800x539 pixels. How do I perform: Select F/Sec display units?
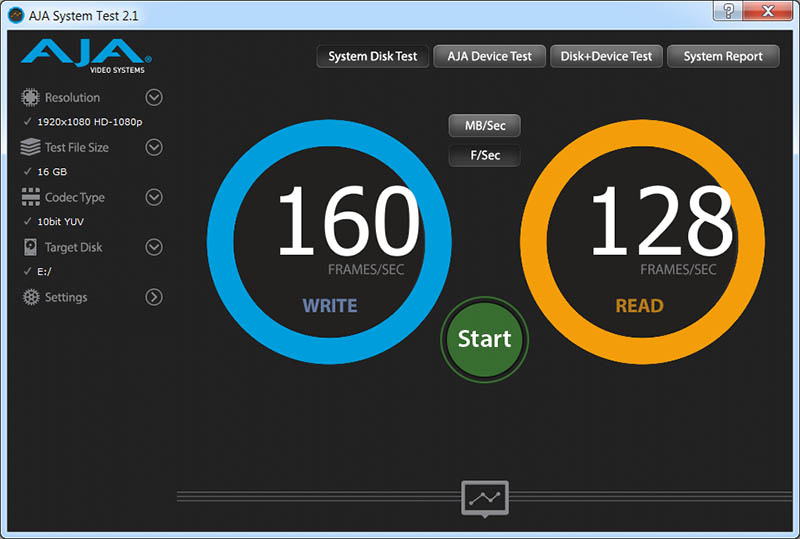tap(485, 155)
